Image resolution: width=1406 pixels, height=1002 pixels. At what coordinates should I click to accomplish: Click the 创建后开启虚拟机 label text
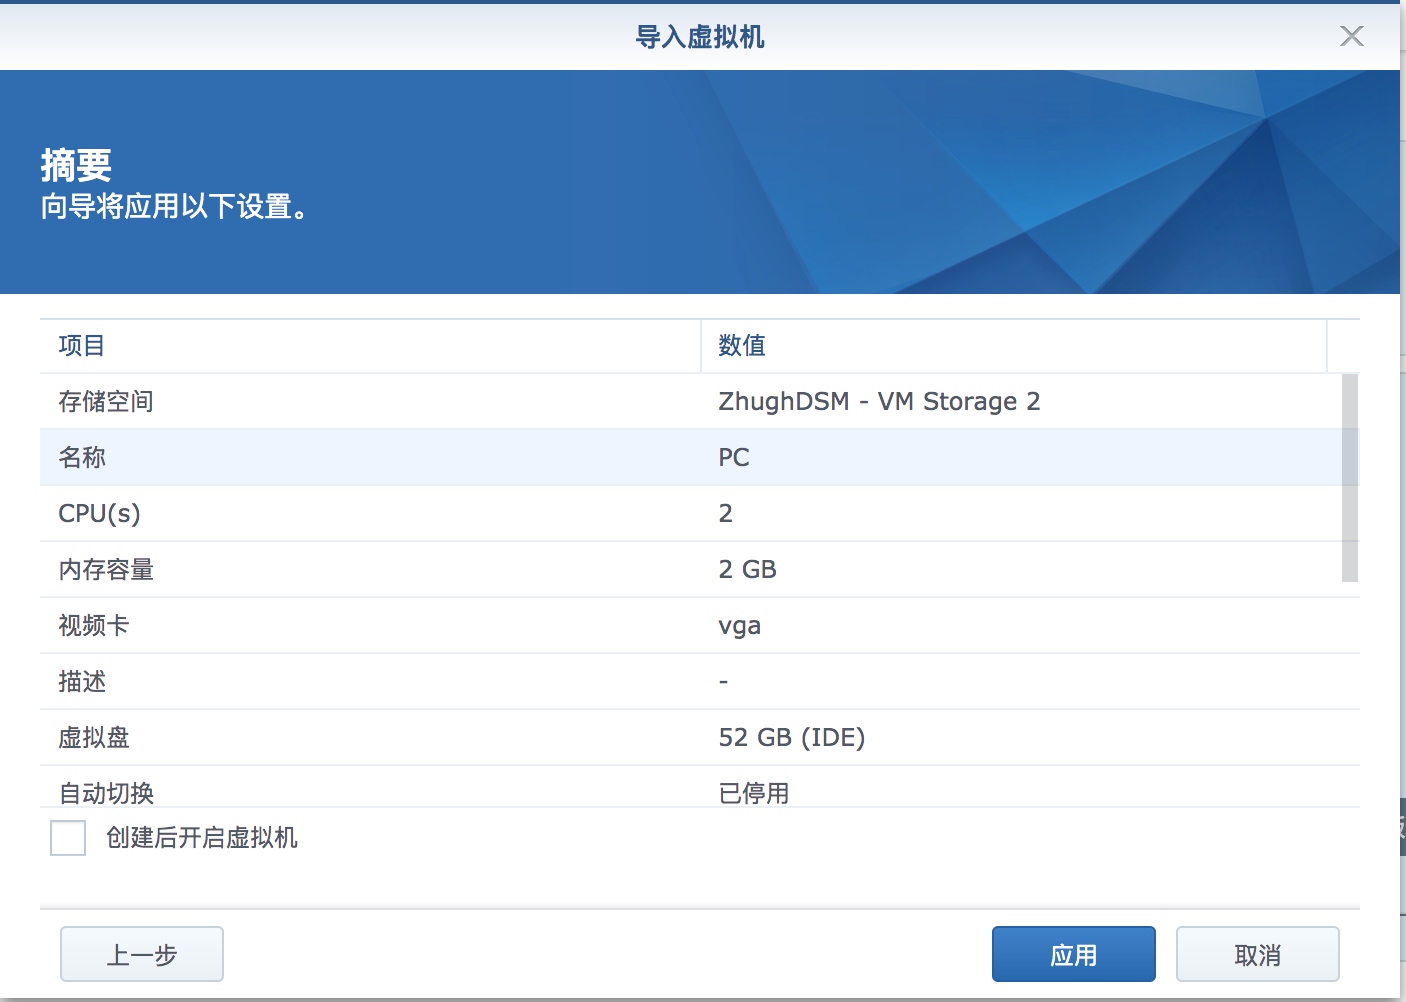click(202, 838)
